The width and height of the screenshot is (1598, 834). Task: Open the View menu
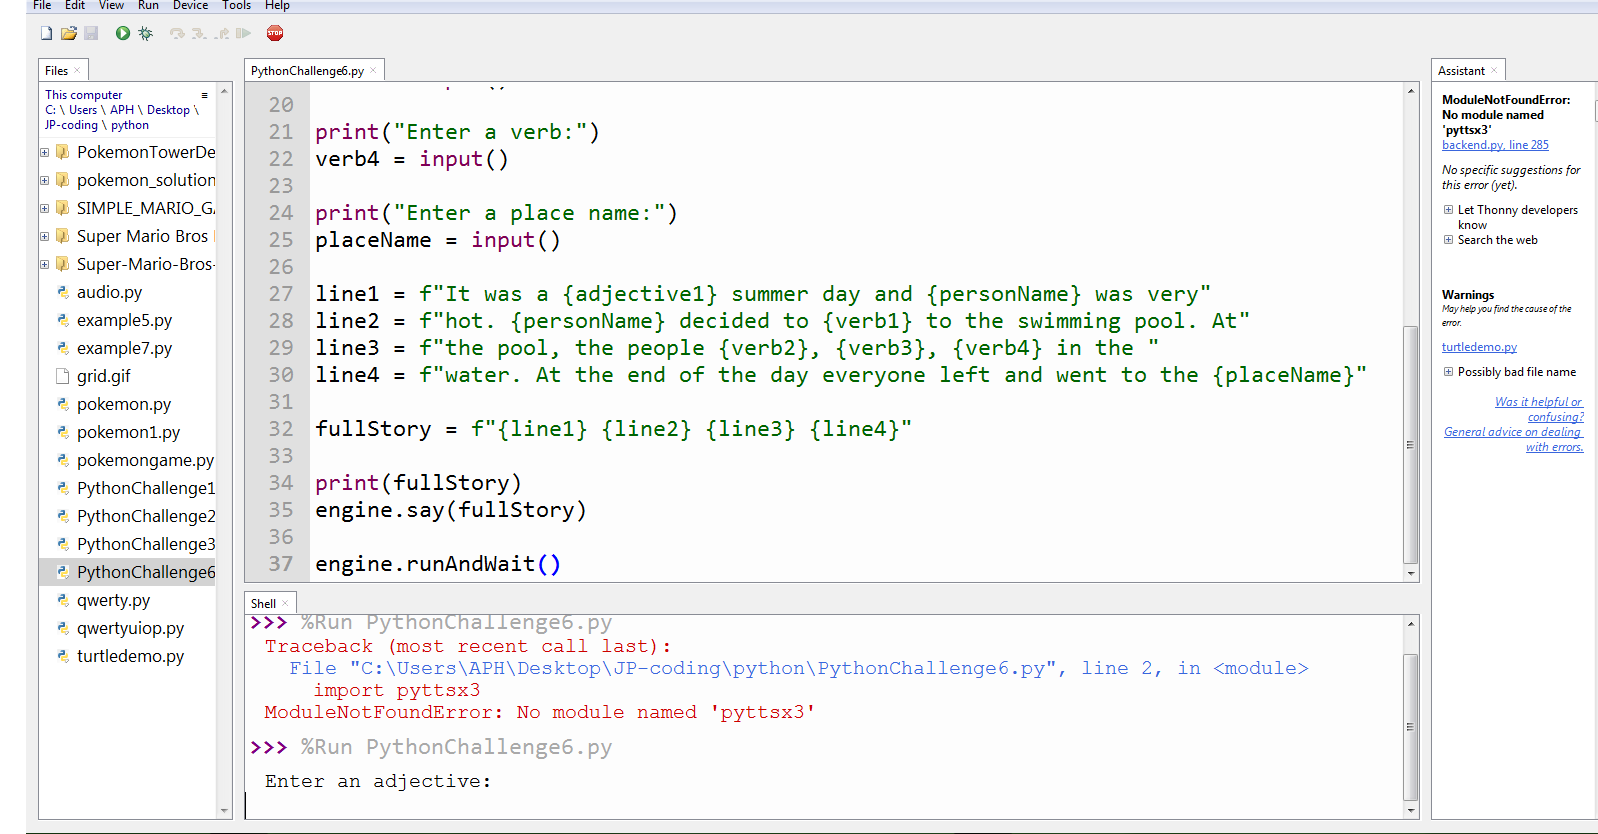pyautogui.click(x=111, y=5)
